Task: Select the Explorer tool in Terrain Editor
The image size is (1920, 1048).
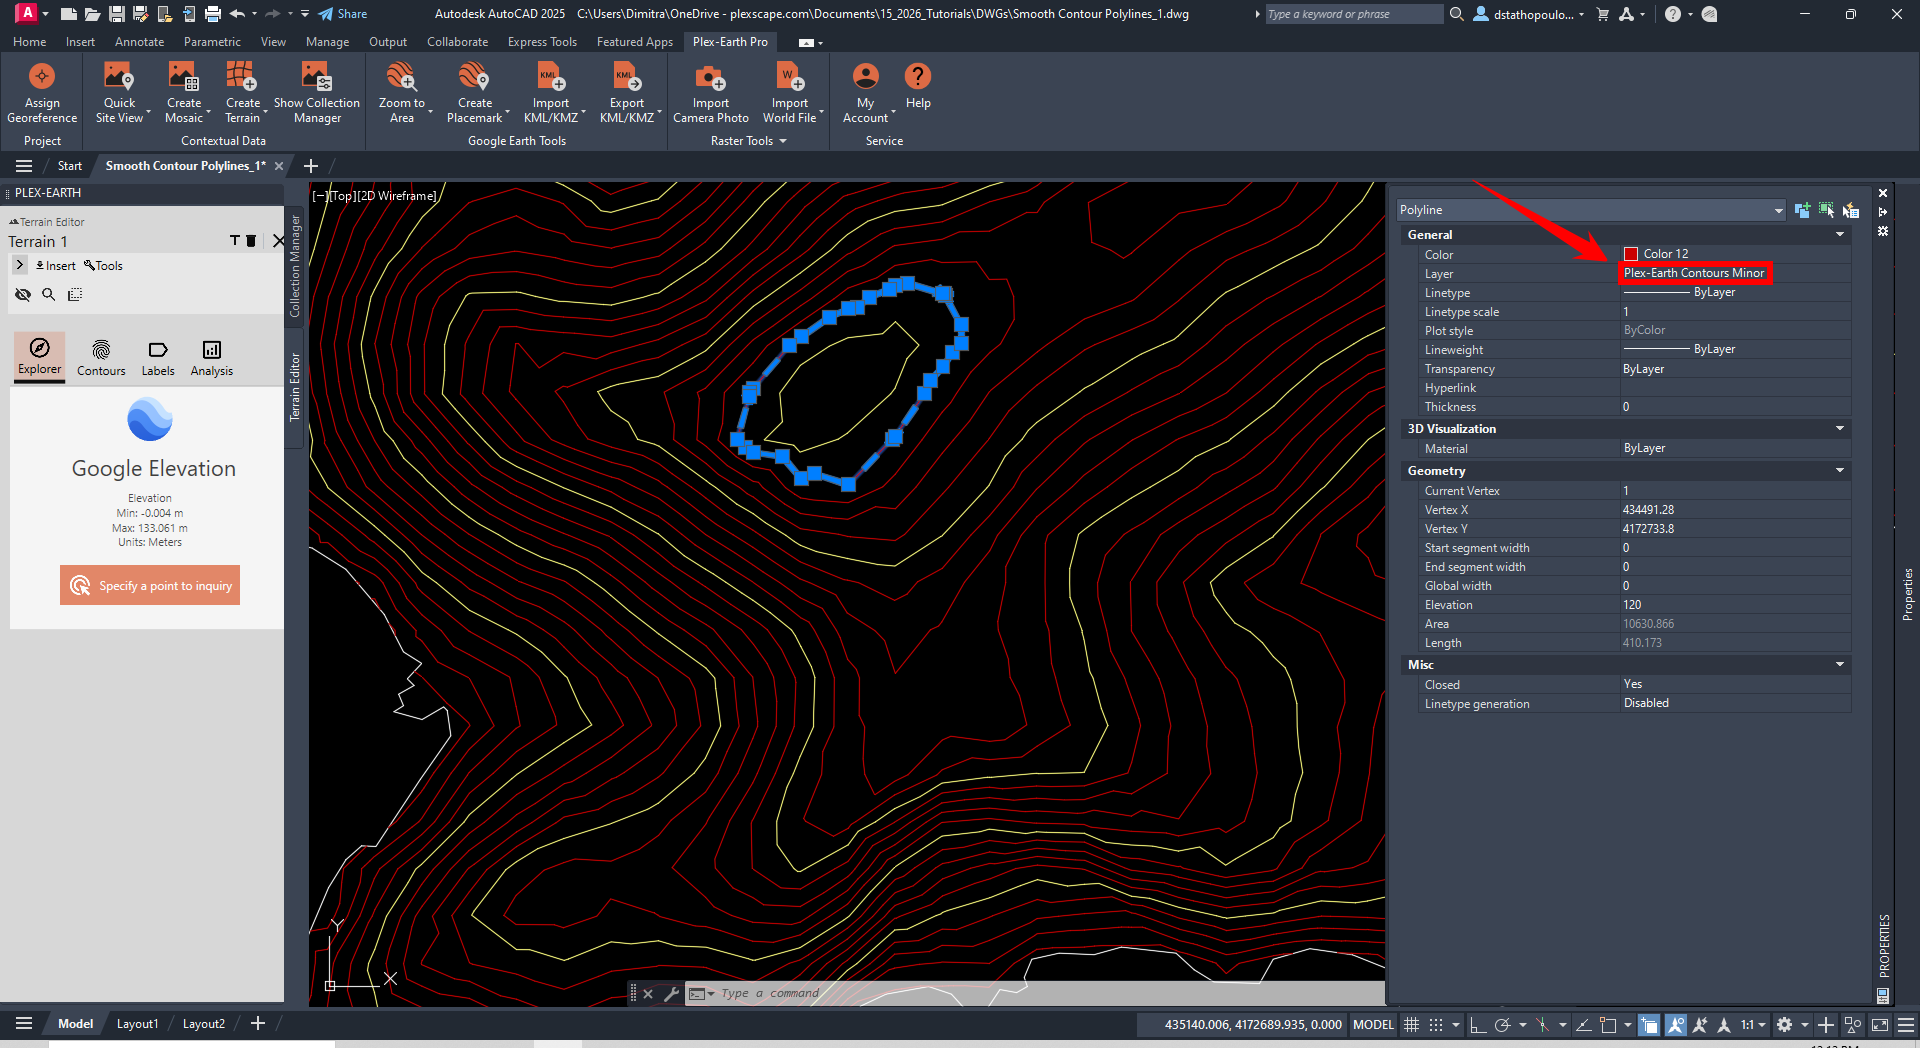Action: 40,357
